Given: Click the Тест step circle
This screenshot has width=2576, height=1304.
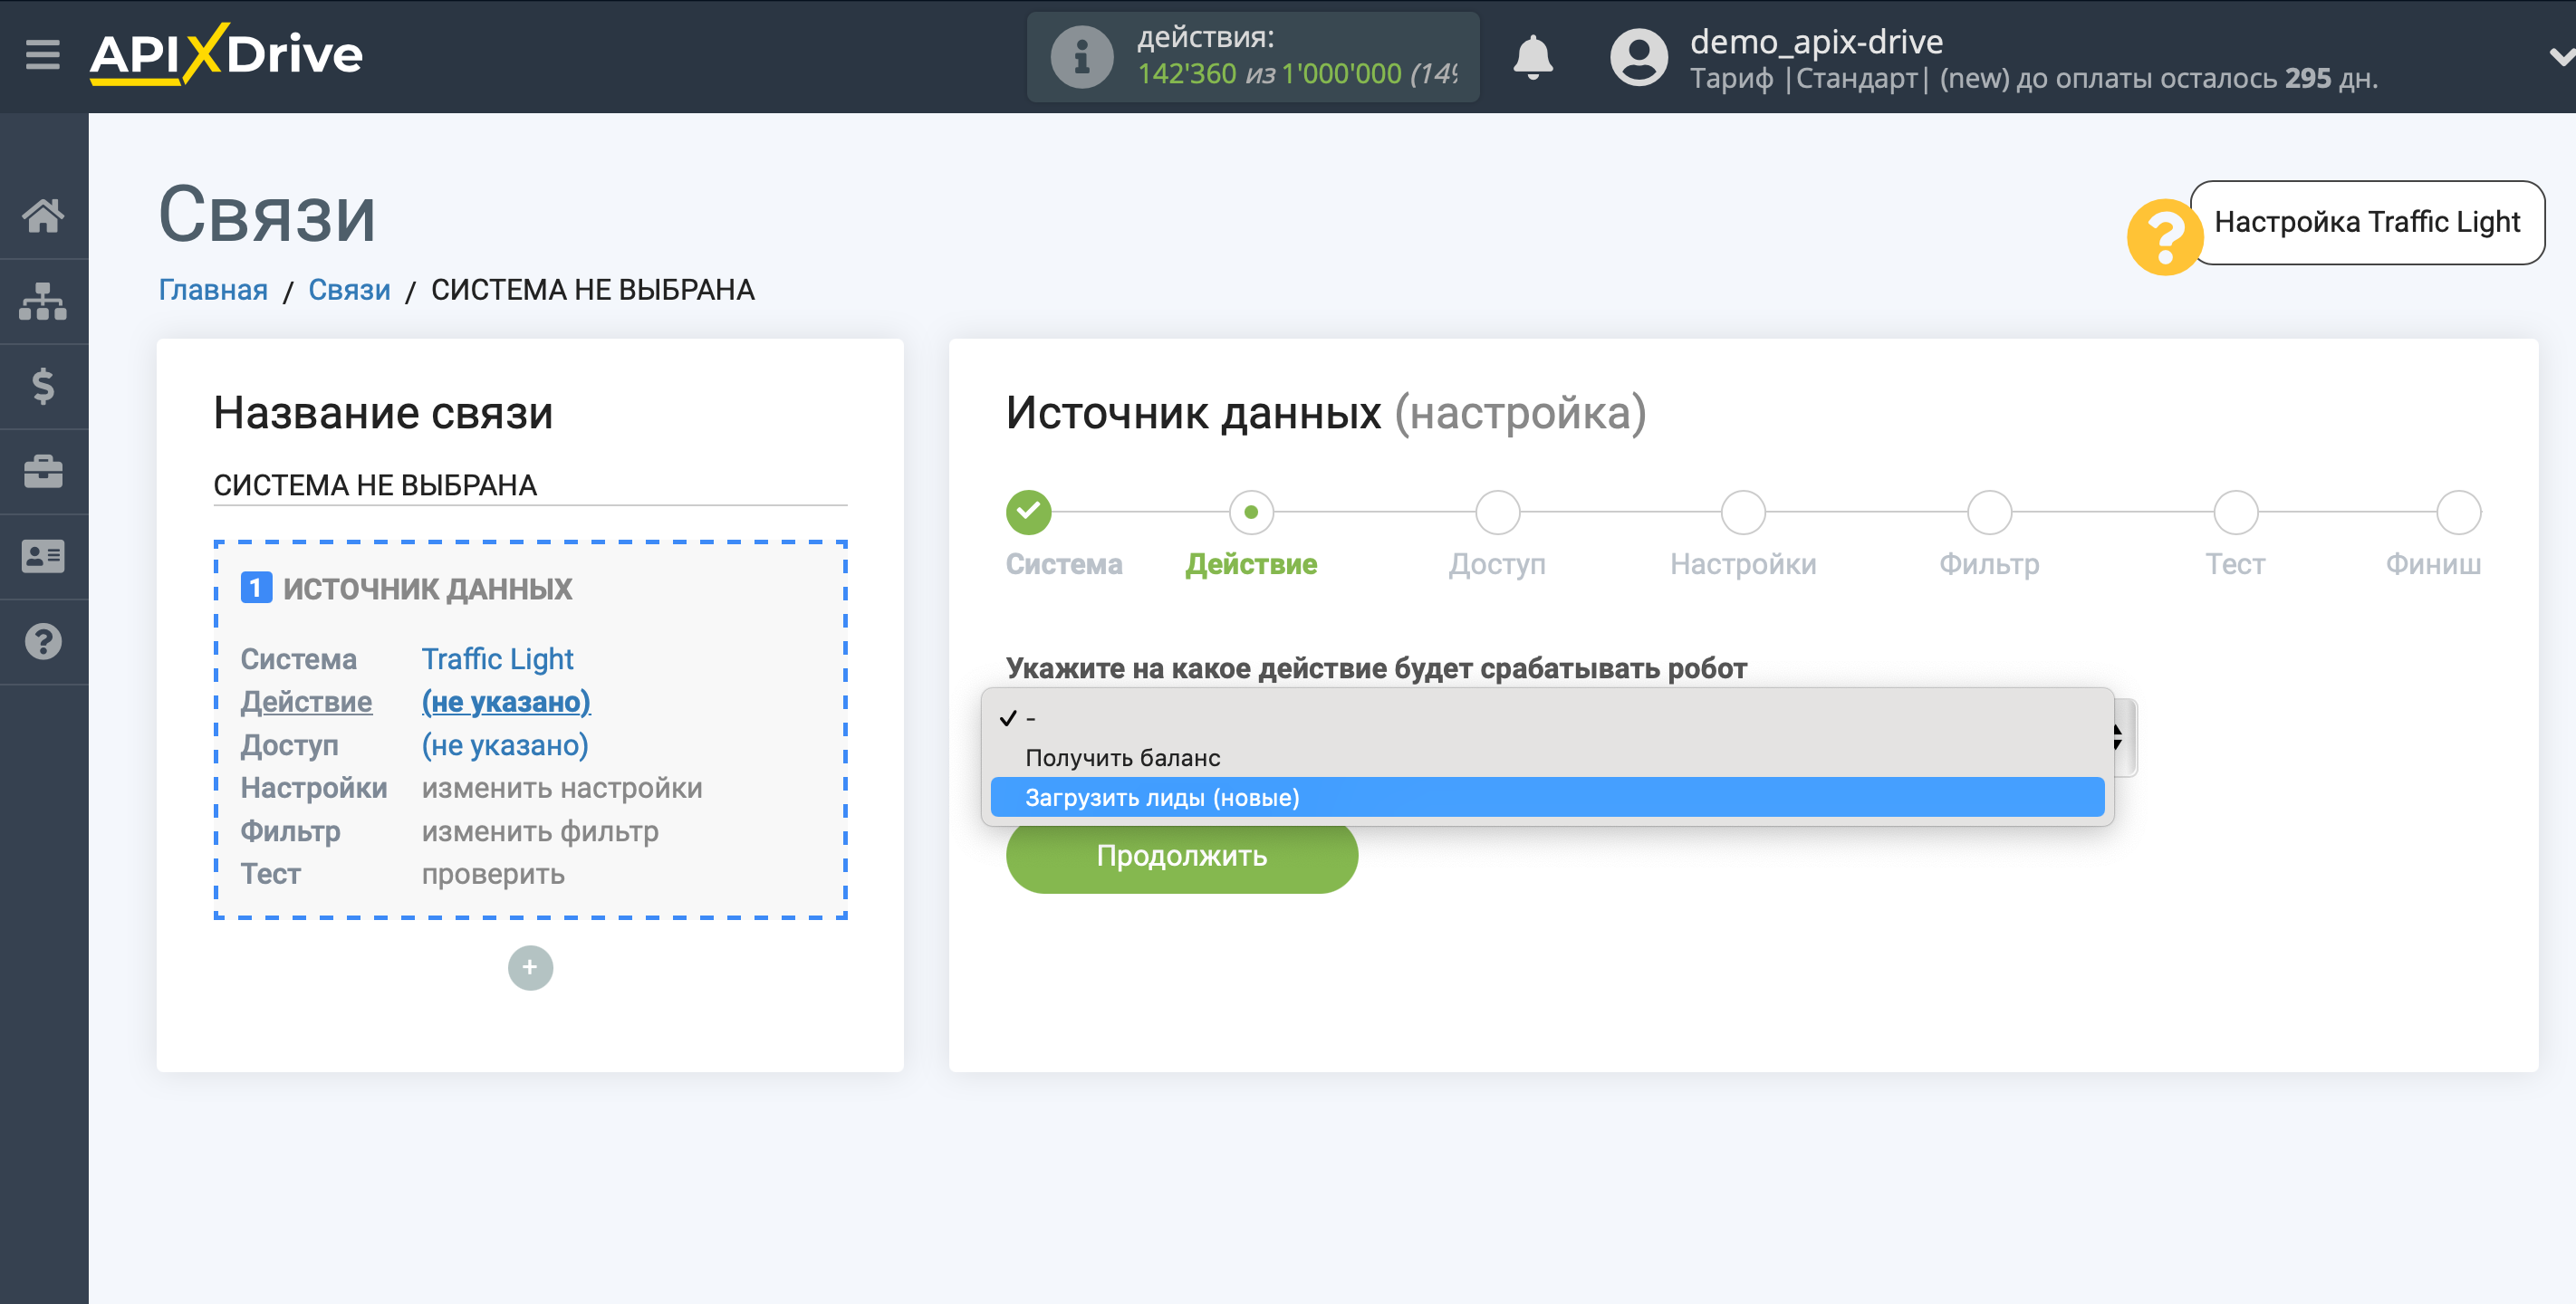Looking at the screenshot, I should pyautogui.click(x=2235, y=512).
